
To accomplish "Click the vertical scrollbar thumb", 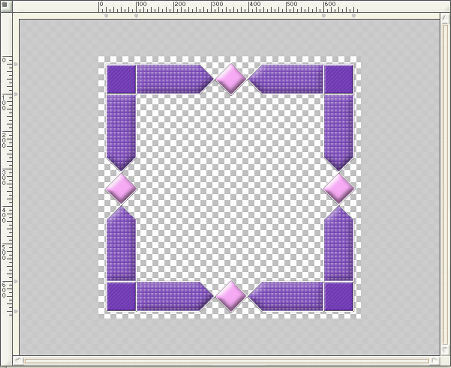I will point(445,184).
